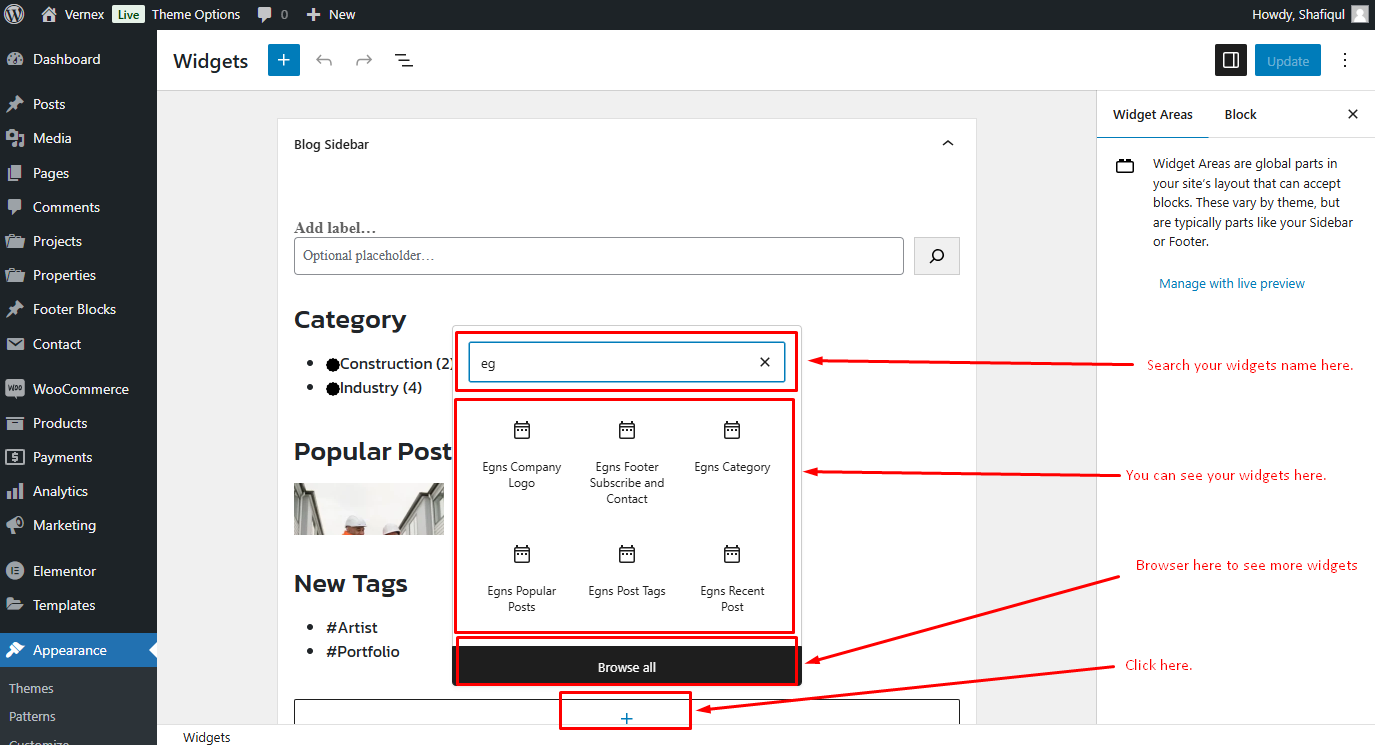Image resolution: width=1375 pixels, height=745 pixels.
Task: Click the Update button
Action: coord(1288,60)
